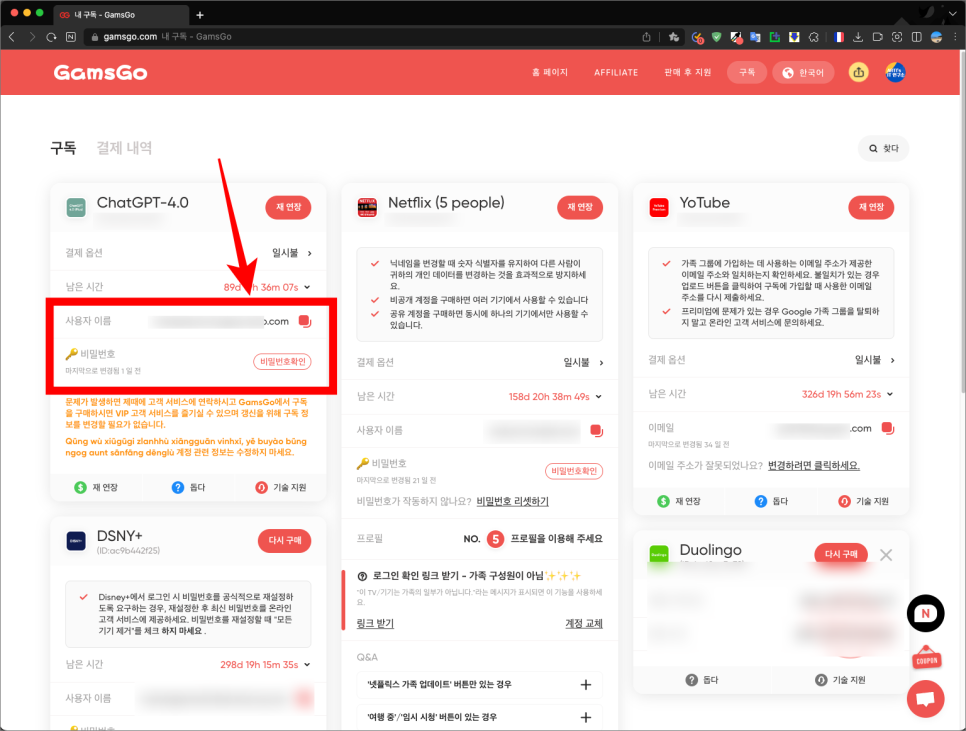Click tech support (기술 지원) in YoTube card
Image resolution: width=966 pixels, height=731 pixels.
863,501
